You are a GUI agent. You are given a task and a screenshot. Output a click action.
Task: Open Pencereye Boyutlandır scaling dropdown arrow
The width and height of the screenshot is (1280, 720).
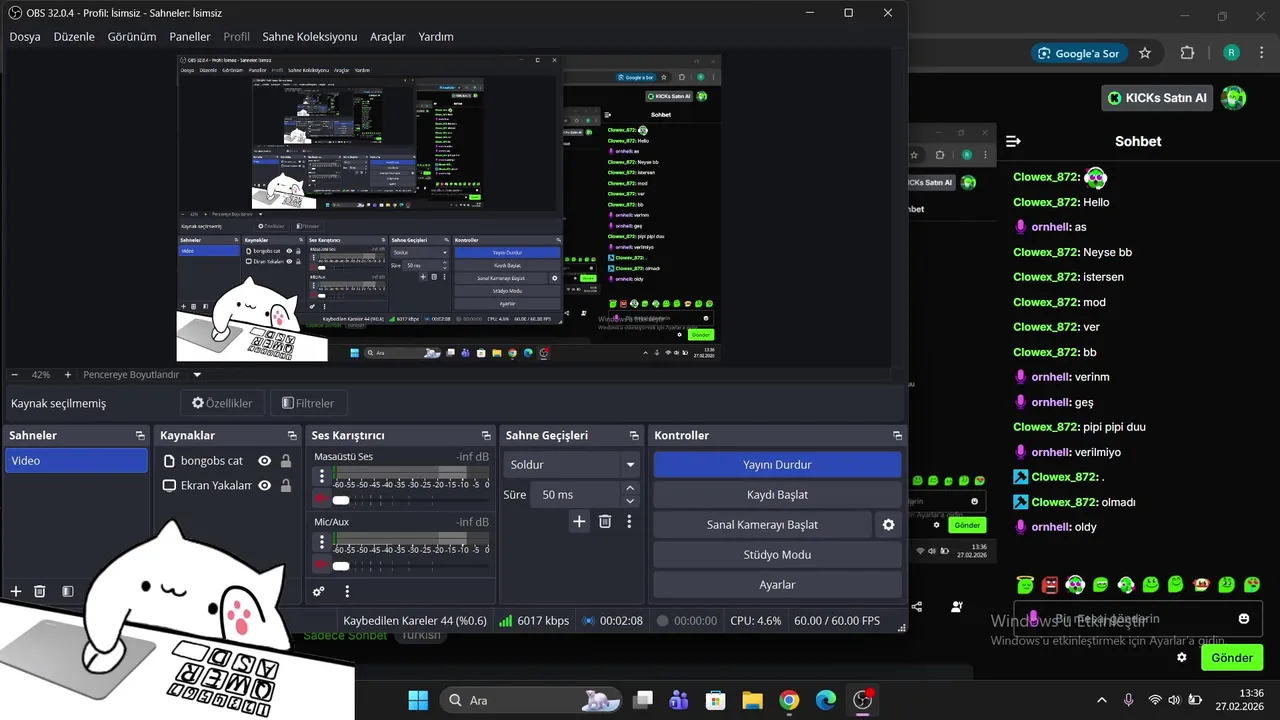[197, 375]
